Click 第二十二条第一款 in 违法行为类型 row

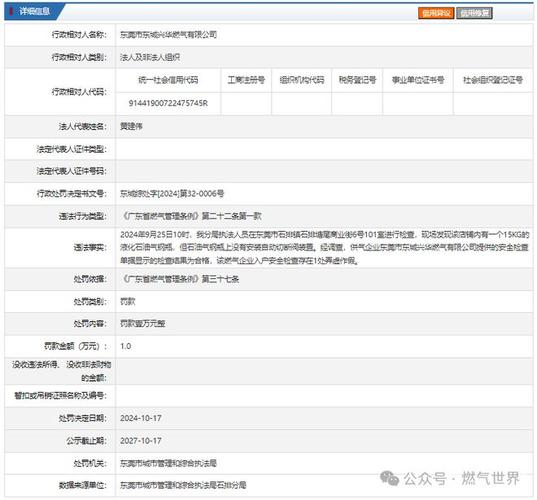pos(232,216)
